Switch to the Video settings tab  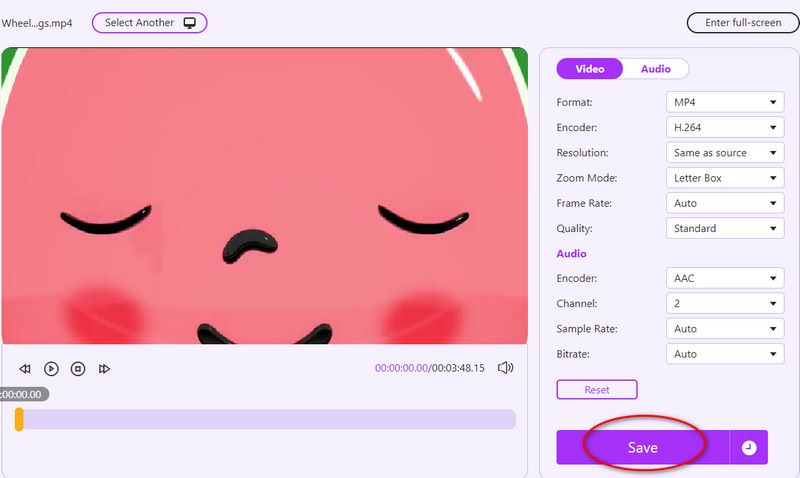coord(590,69)
